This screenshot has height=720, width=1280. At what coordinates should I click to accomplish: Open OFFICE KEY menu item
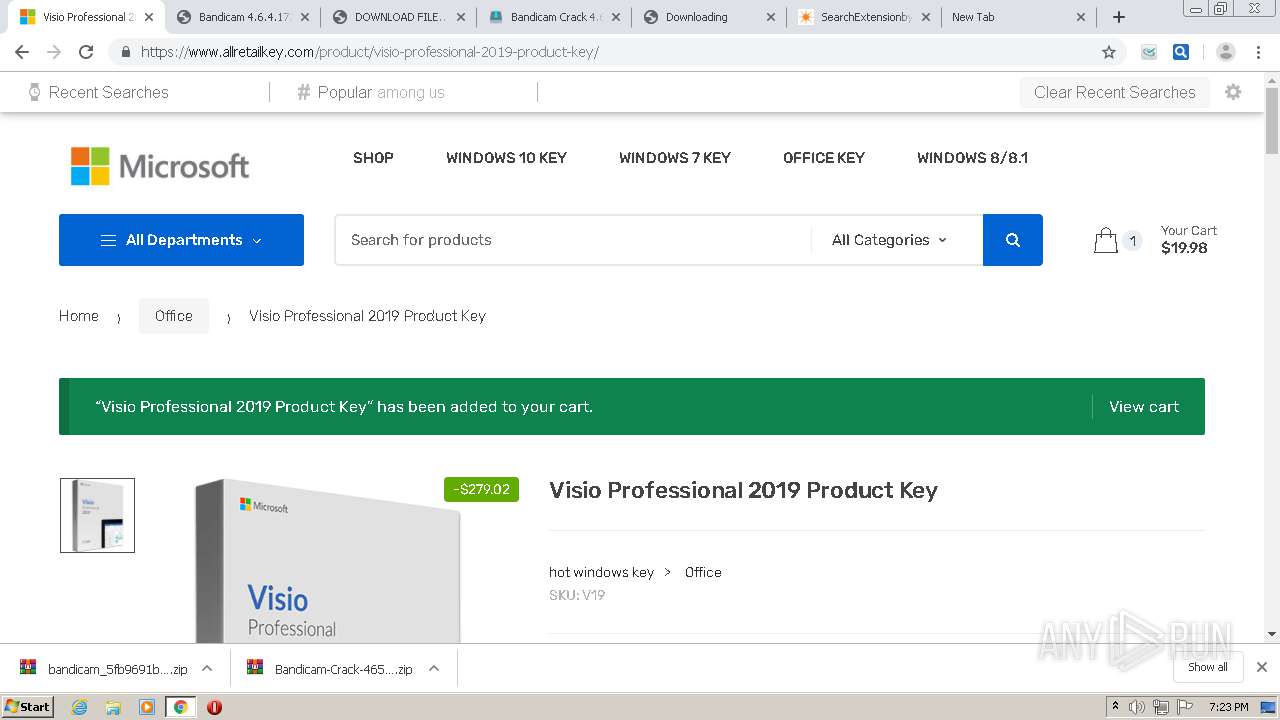point(824,158)
